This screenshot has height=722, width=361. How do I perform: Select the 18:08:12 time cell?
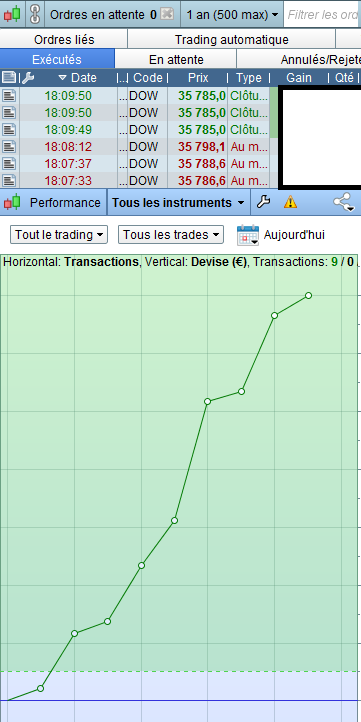click(x=68, y=147)
